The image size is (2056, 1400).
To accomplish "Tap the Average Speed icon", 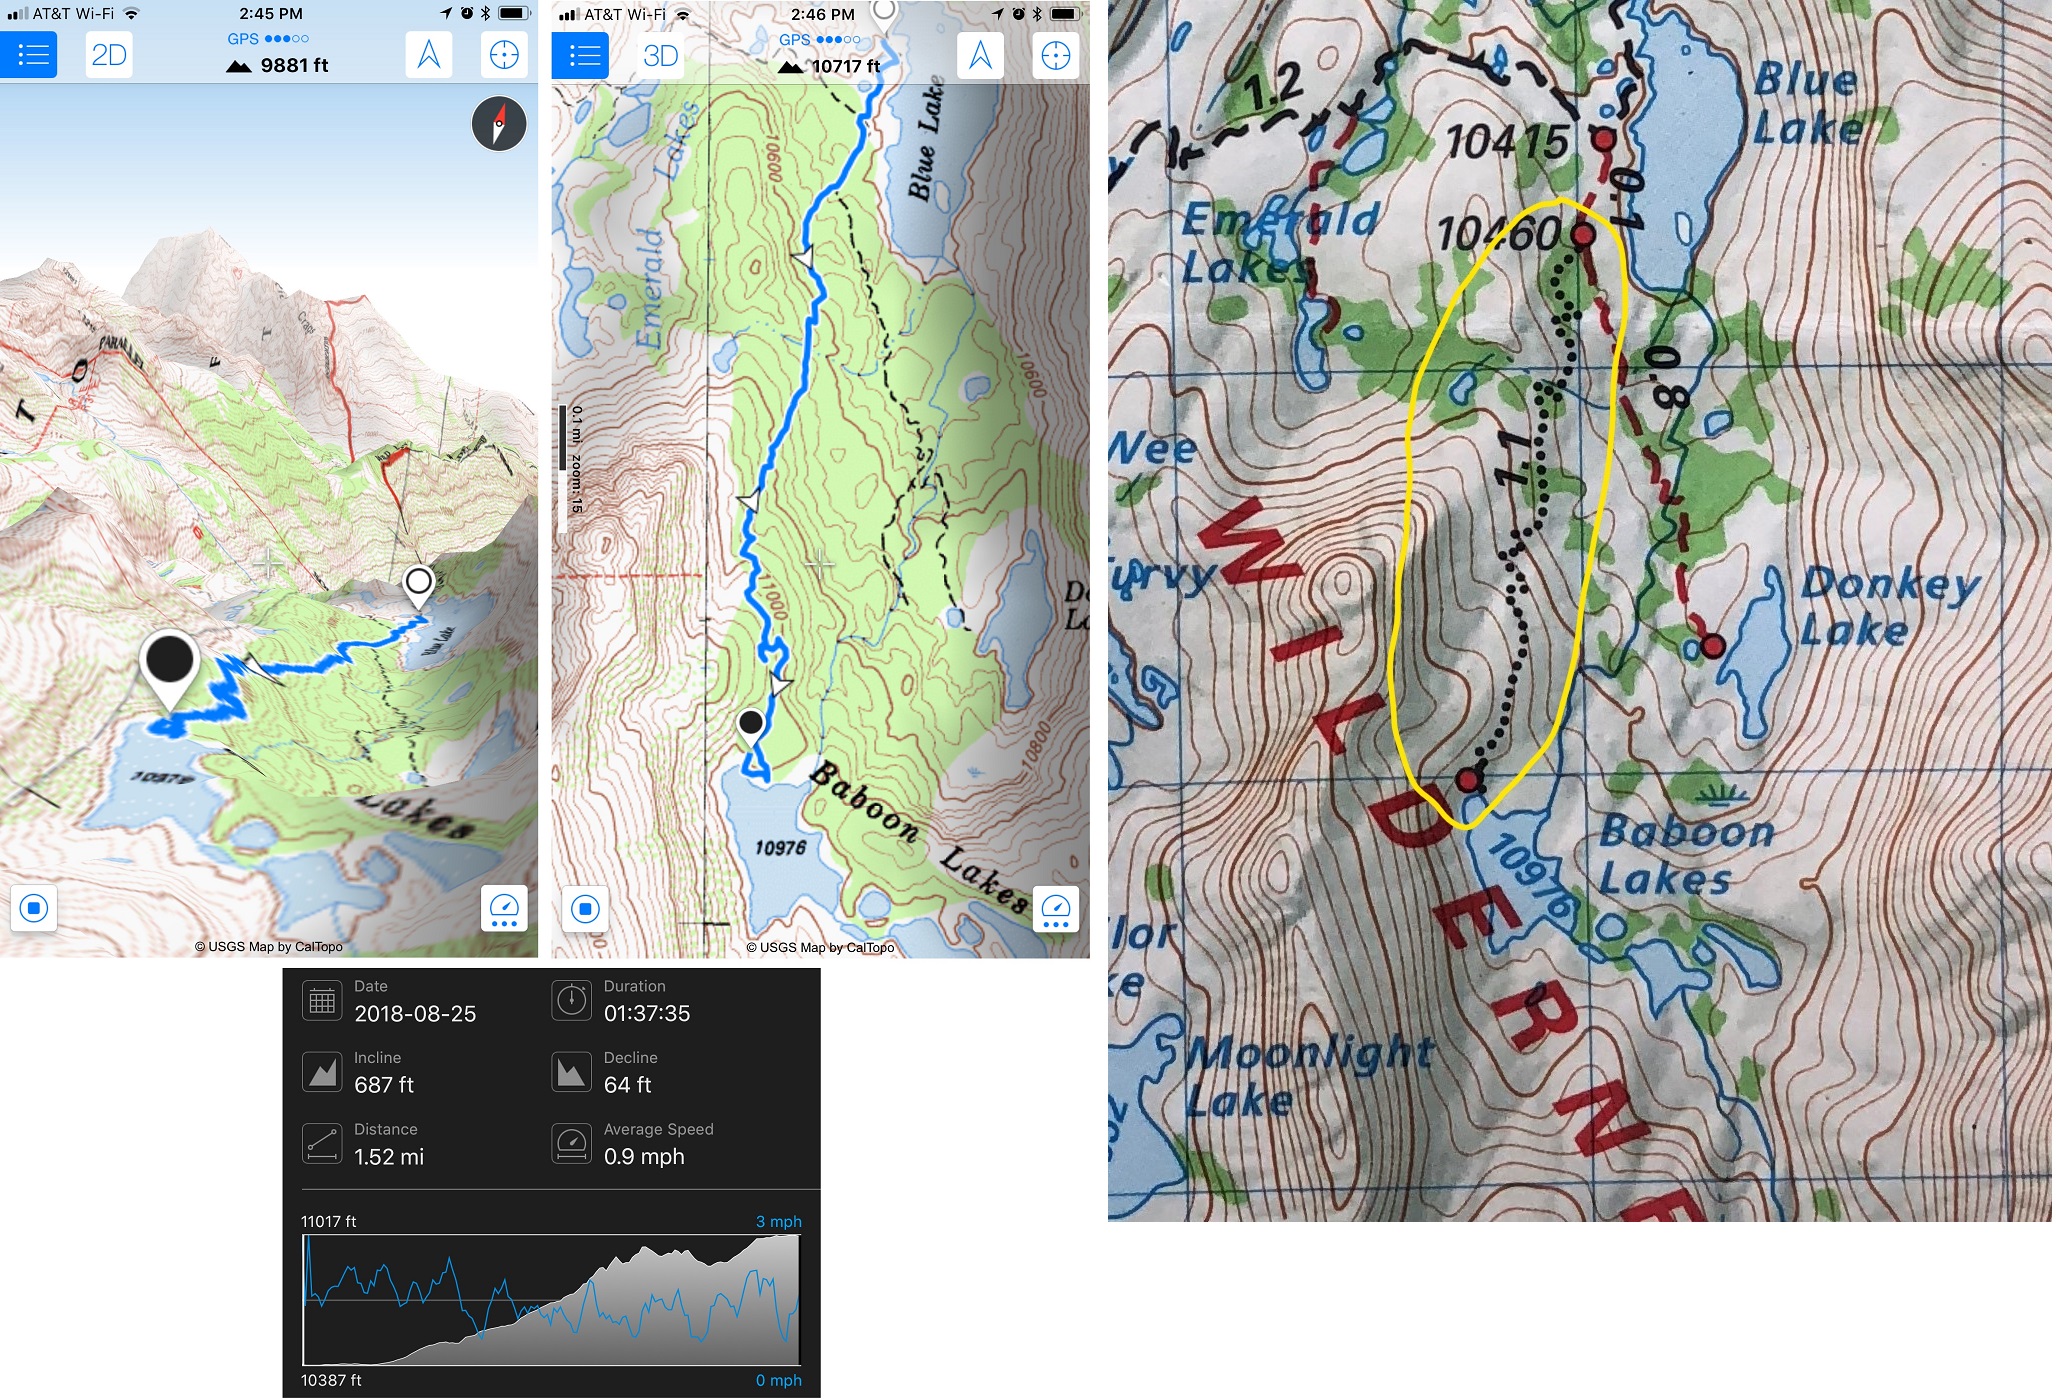I will 572,1144.
